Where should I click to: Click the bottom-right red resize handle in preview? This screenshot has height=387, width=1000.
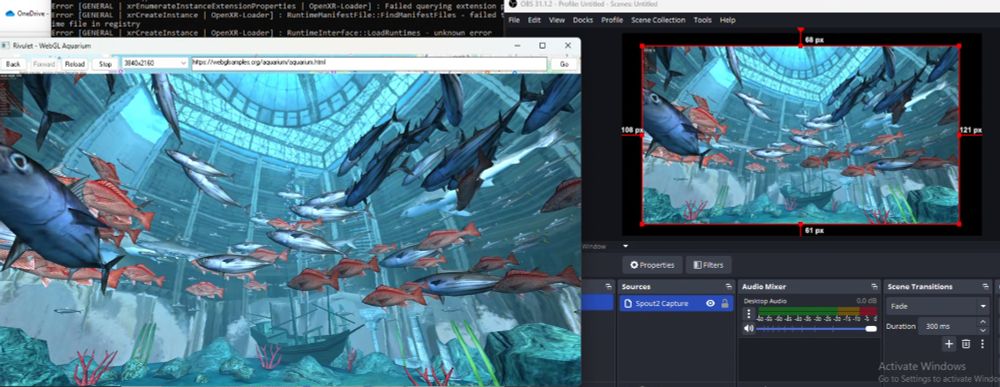pos(959,224)
